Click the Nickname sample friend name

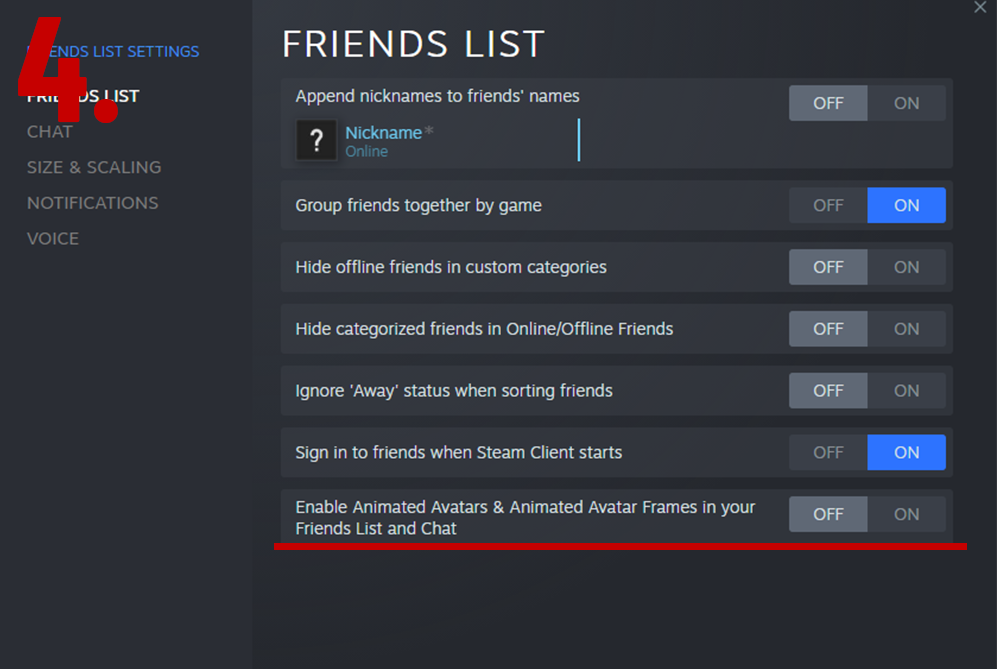pos(383,133)
